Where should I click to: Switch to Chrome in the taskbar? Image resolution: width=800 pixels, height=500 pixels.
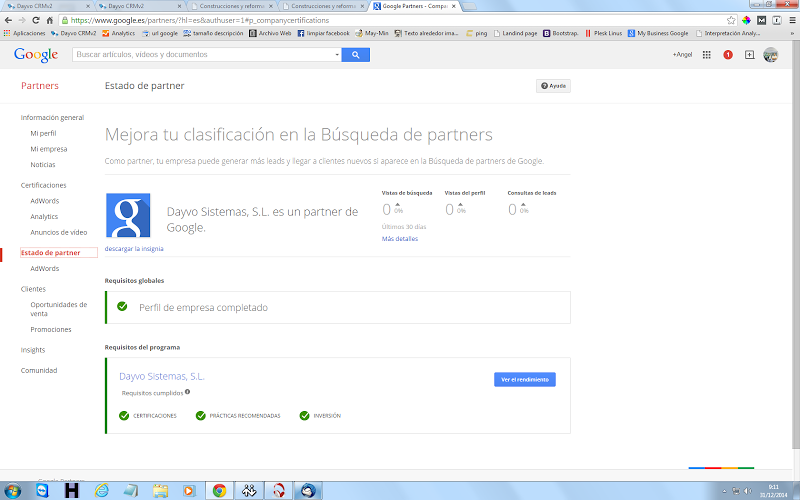pyautogui.click(x=219, y=491)
